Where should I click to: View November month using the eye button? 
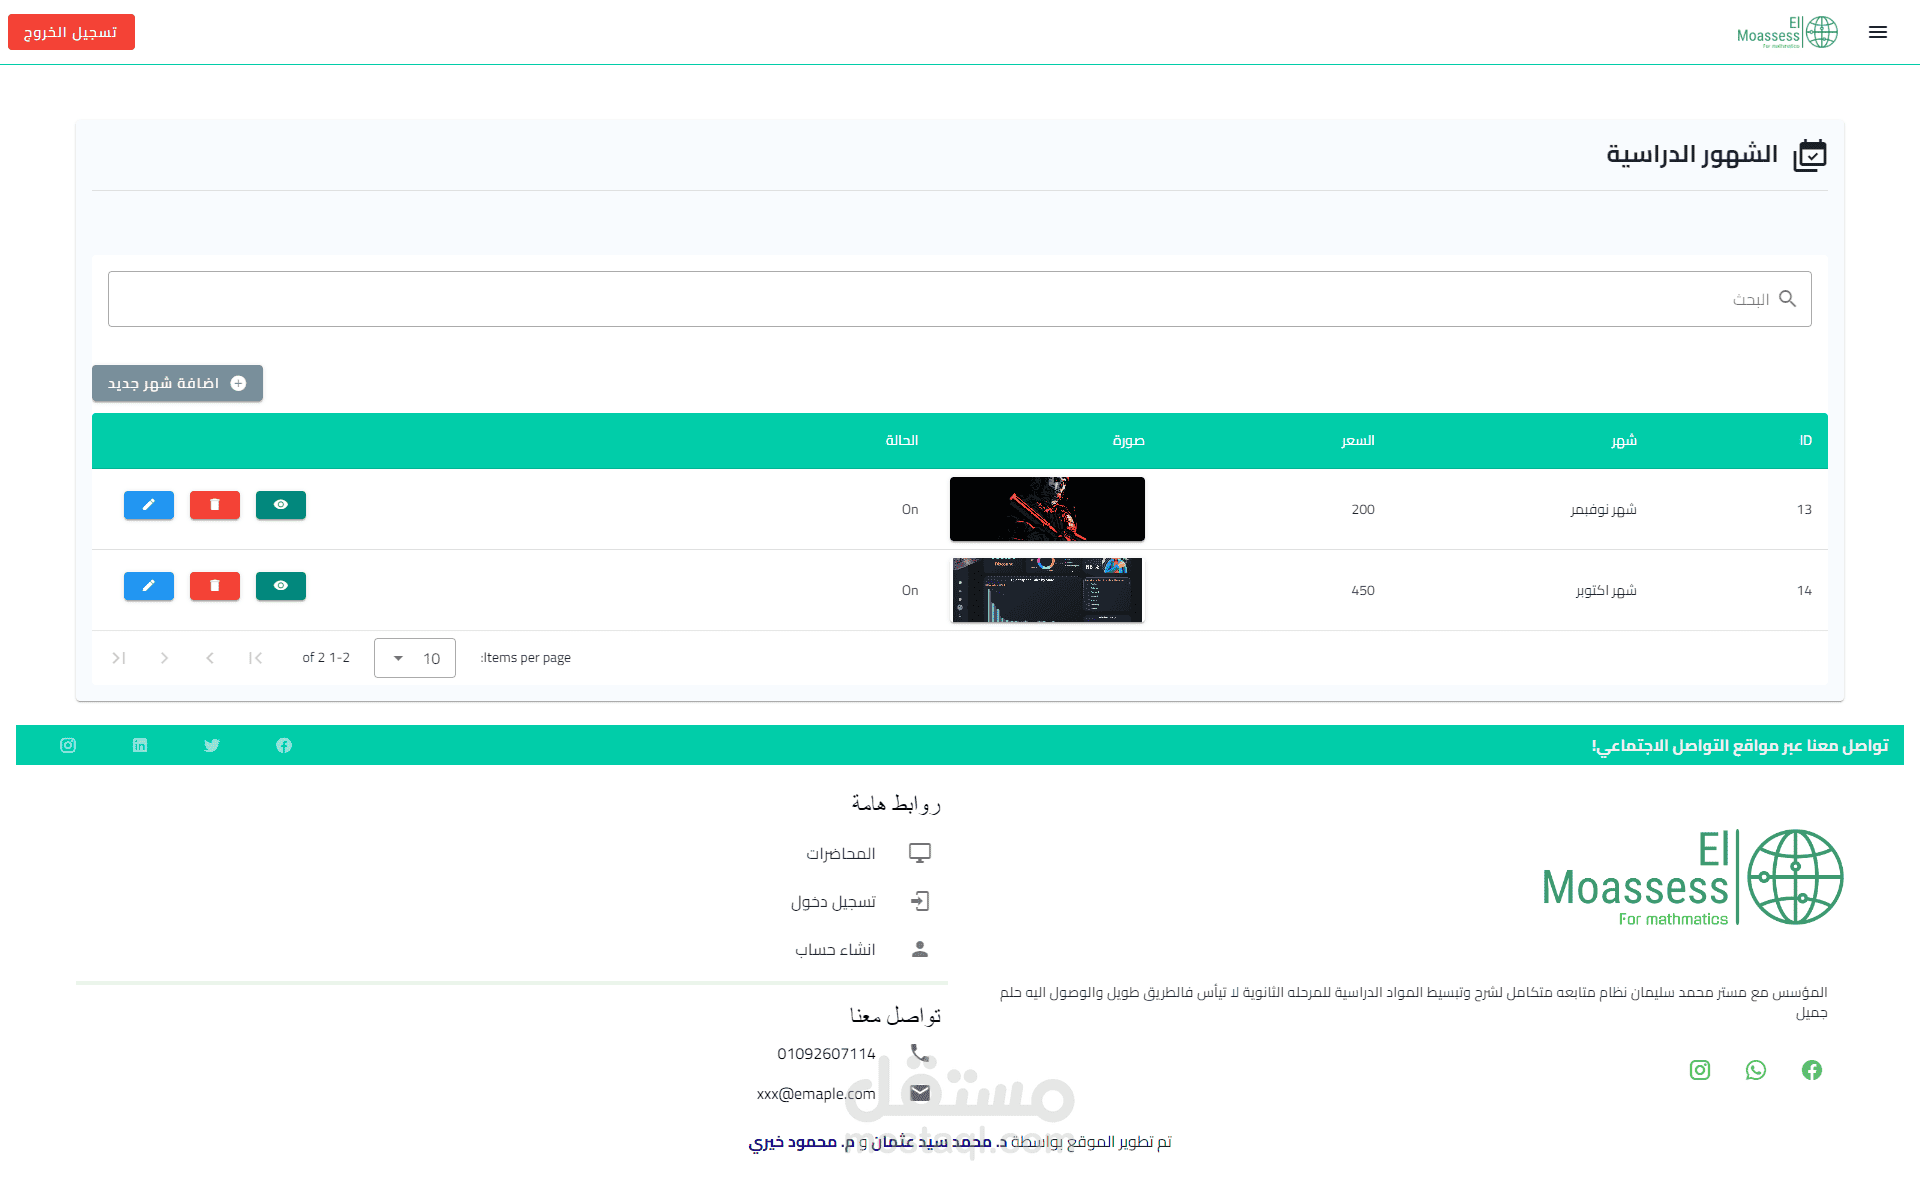(x=281, y=505)
